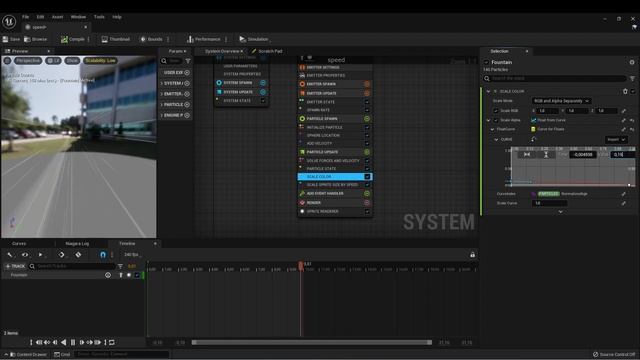Toggle the Scale RGB checkbox
640x360 pixels.
point(496,111)
